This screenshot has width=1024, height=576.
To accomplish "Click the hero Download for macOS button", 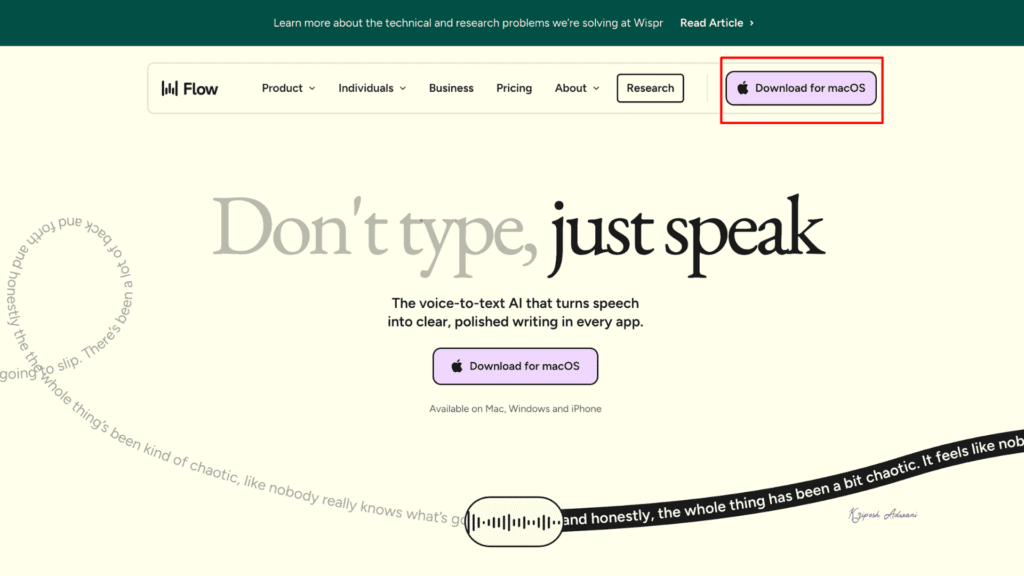I will pos(515,366).
